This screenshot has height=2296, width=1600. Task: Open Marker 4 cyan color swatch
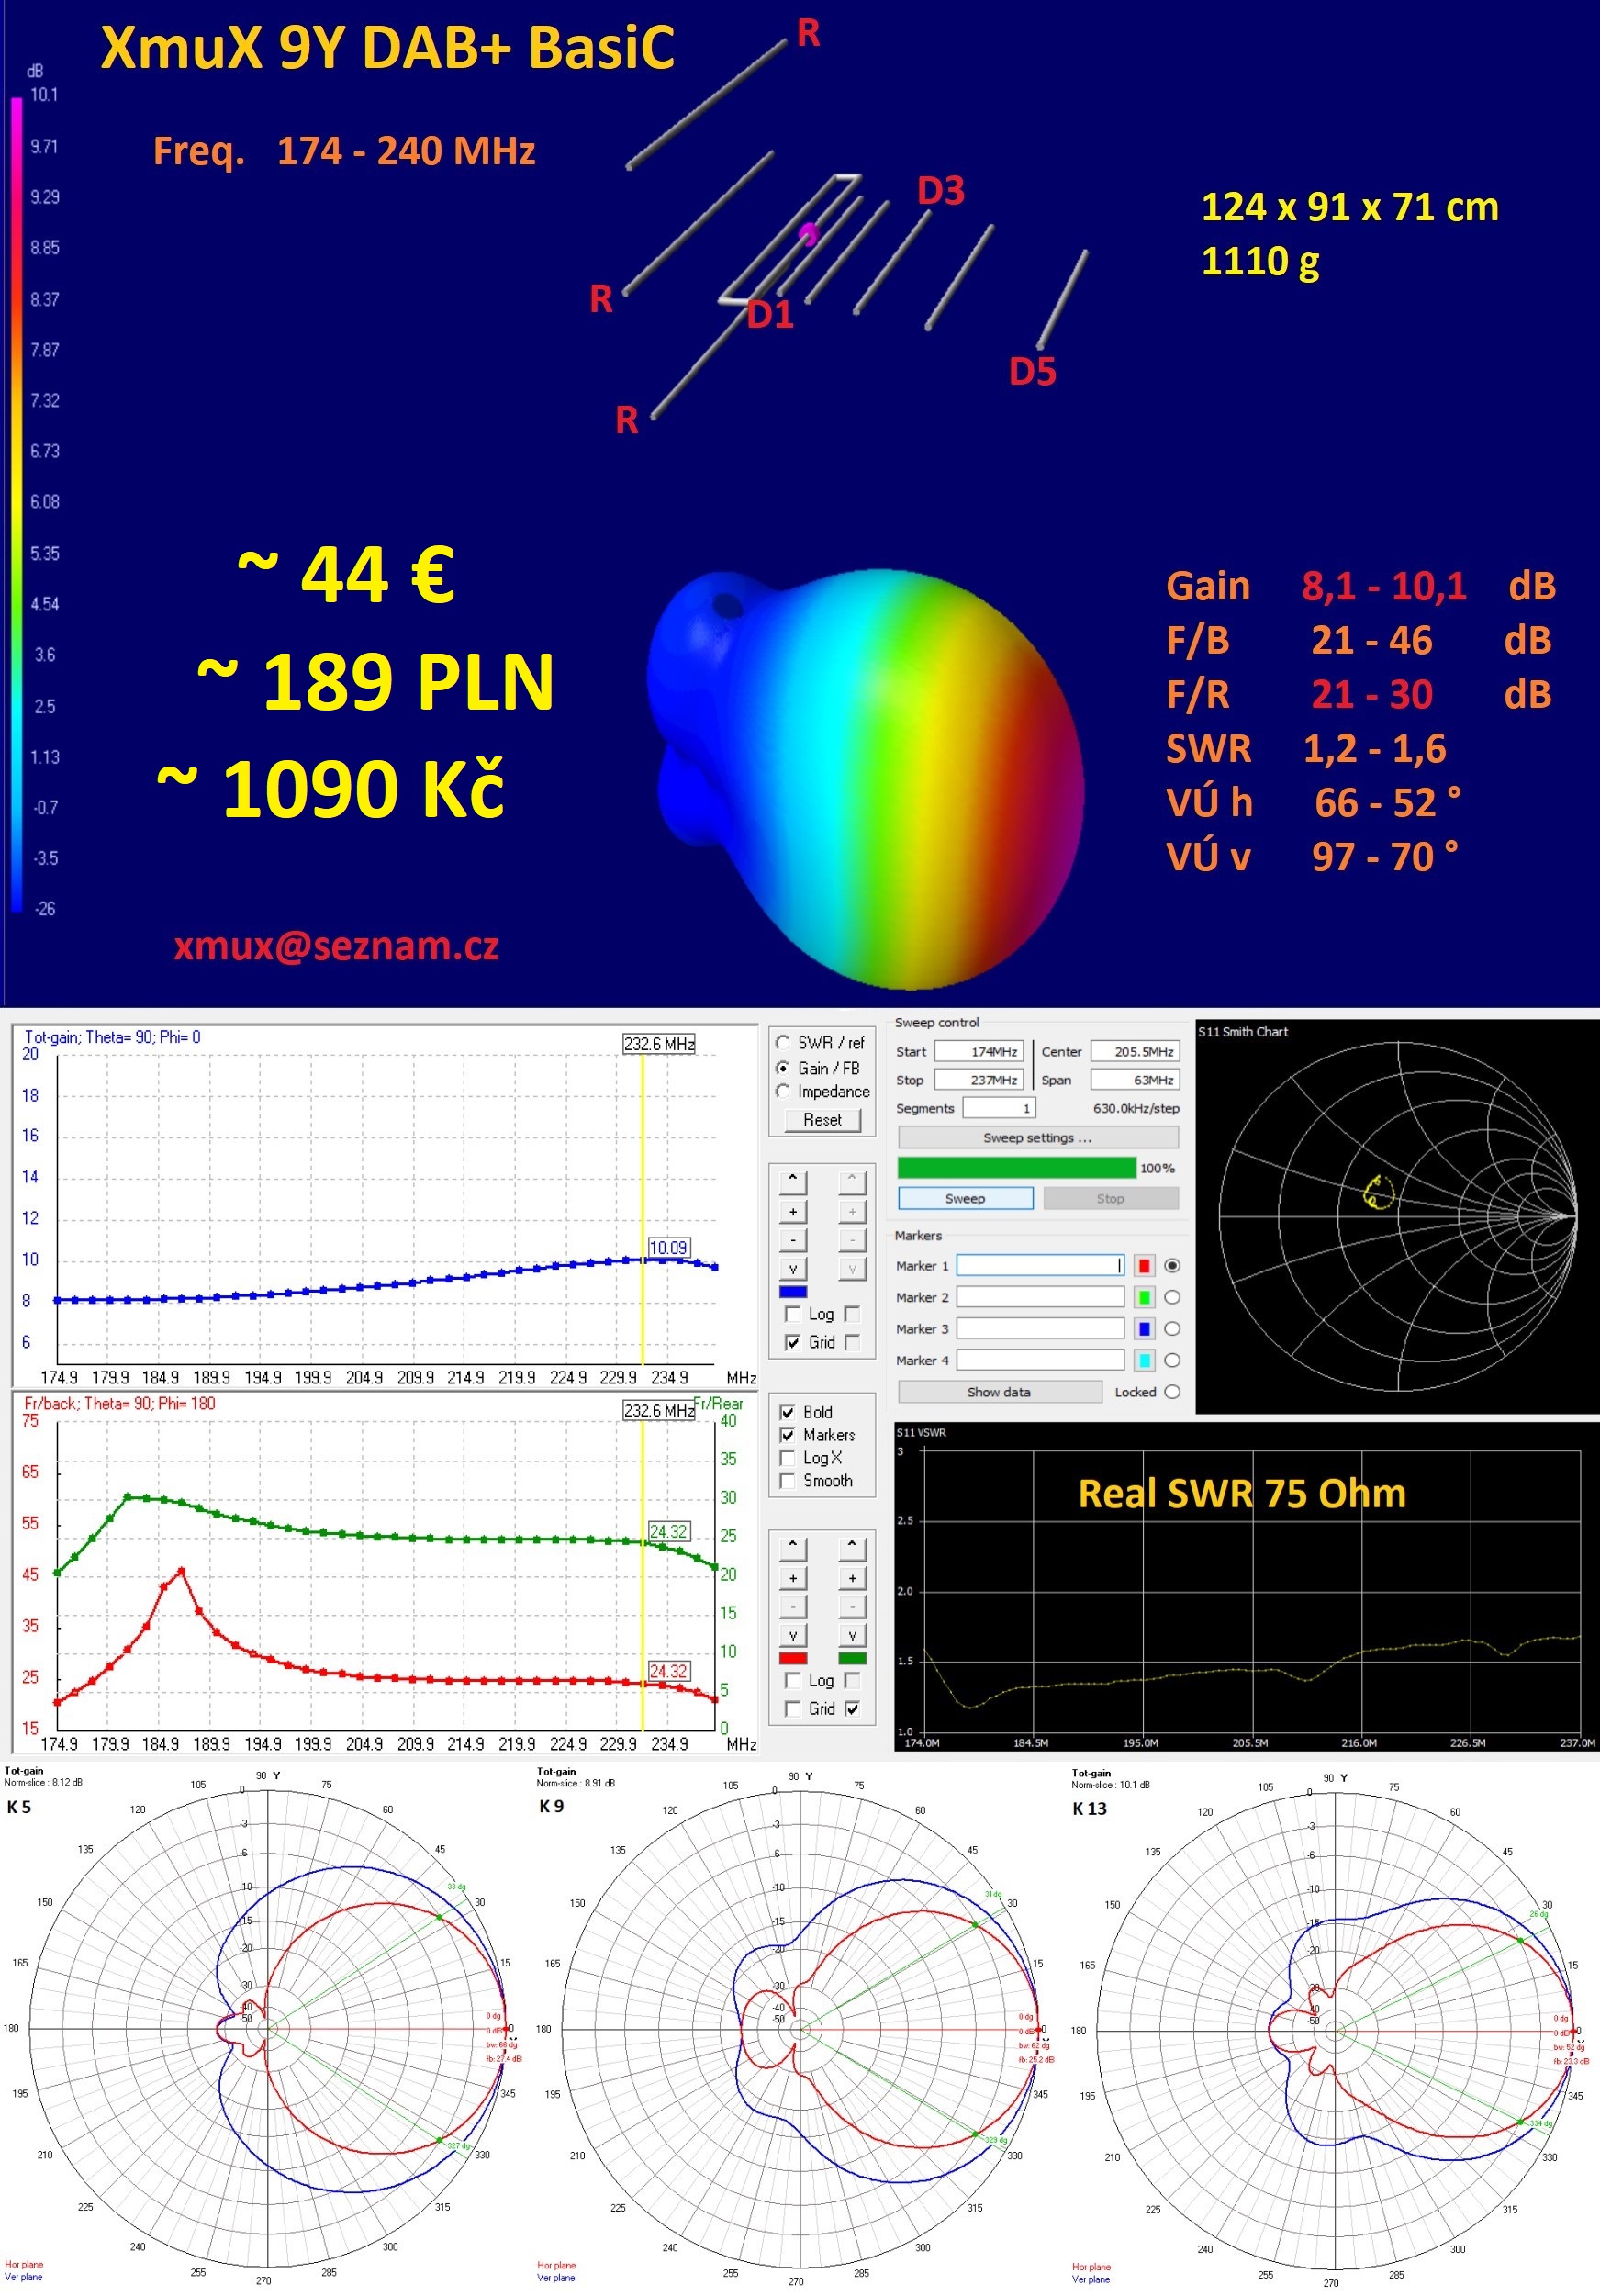[x=1145, y=1360]
